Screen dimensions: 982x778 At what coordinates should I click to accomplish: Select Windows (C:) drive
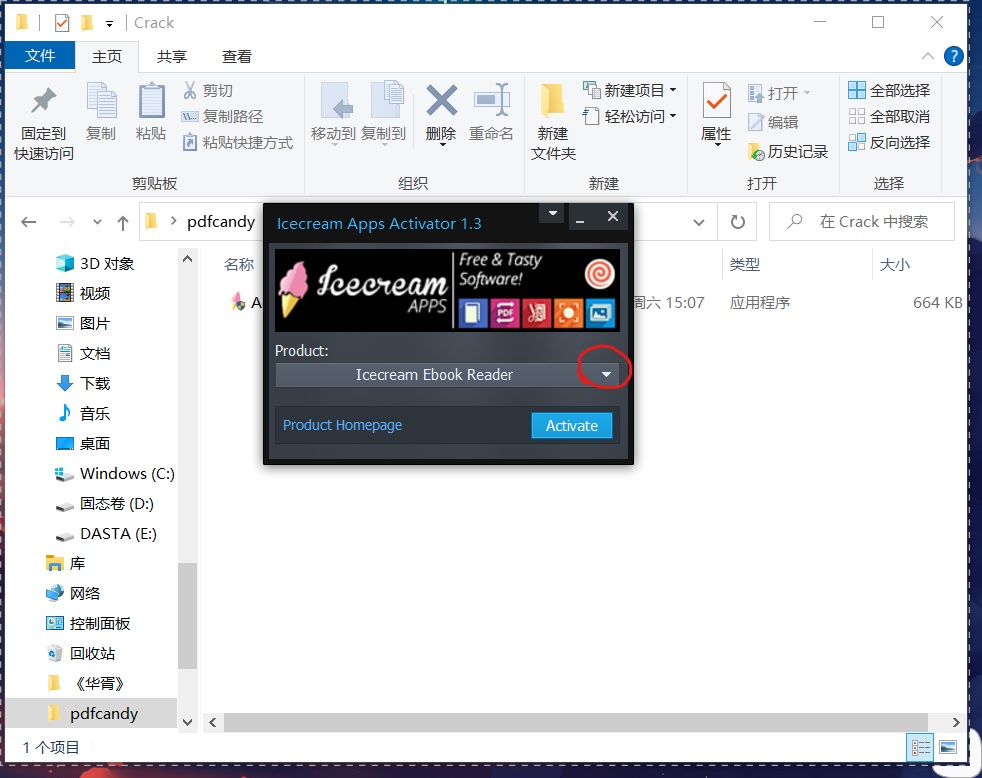115,474
